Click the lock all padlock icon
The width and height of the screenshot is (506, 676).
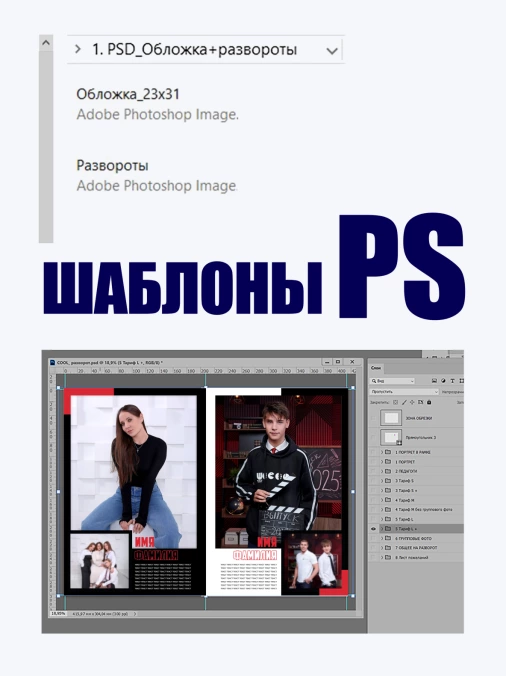coord(429,402)
